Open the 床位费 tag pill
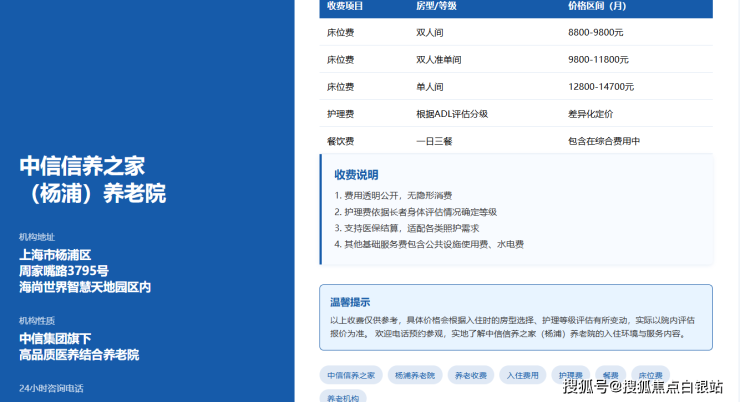The height and width of the screenshot is (402, 740). click(x=650, y=375)
